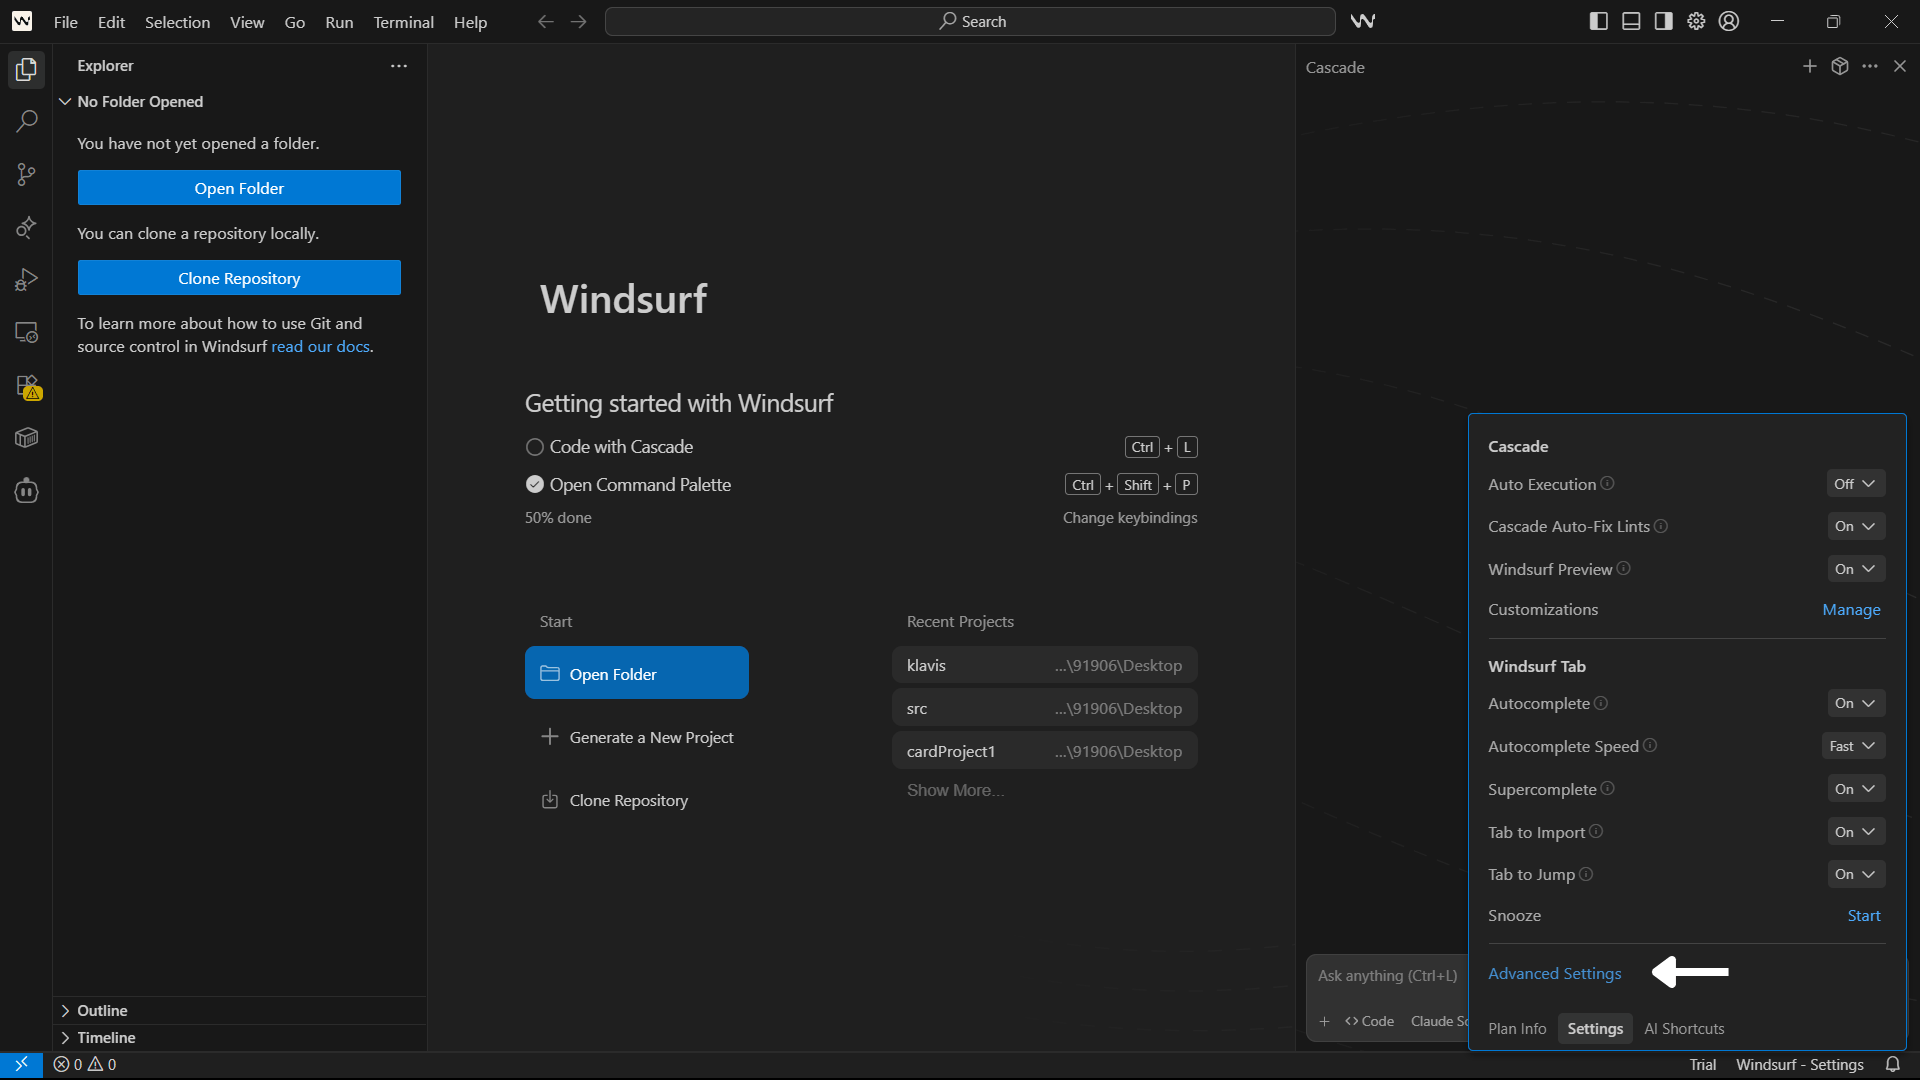Viewport: 1920px width, 1080px height.
Task: Click the Ask anything Cascade input
Action: tap(1388, 975)
